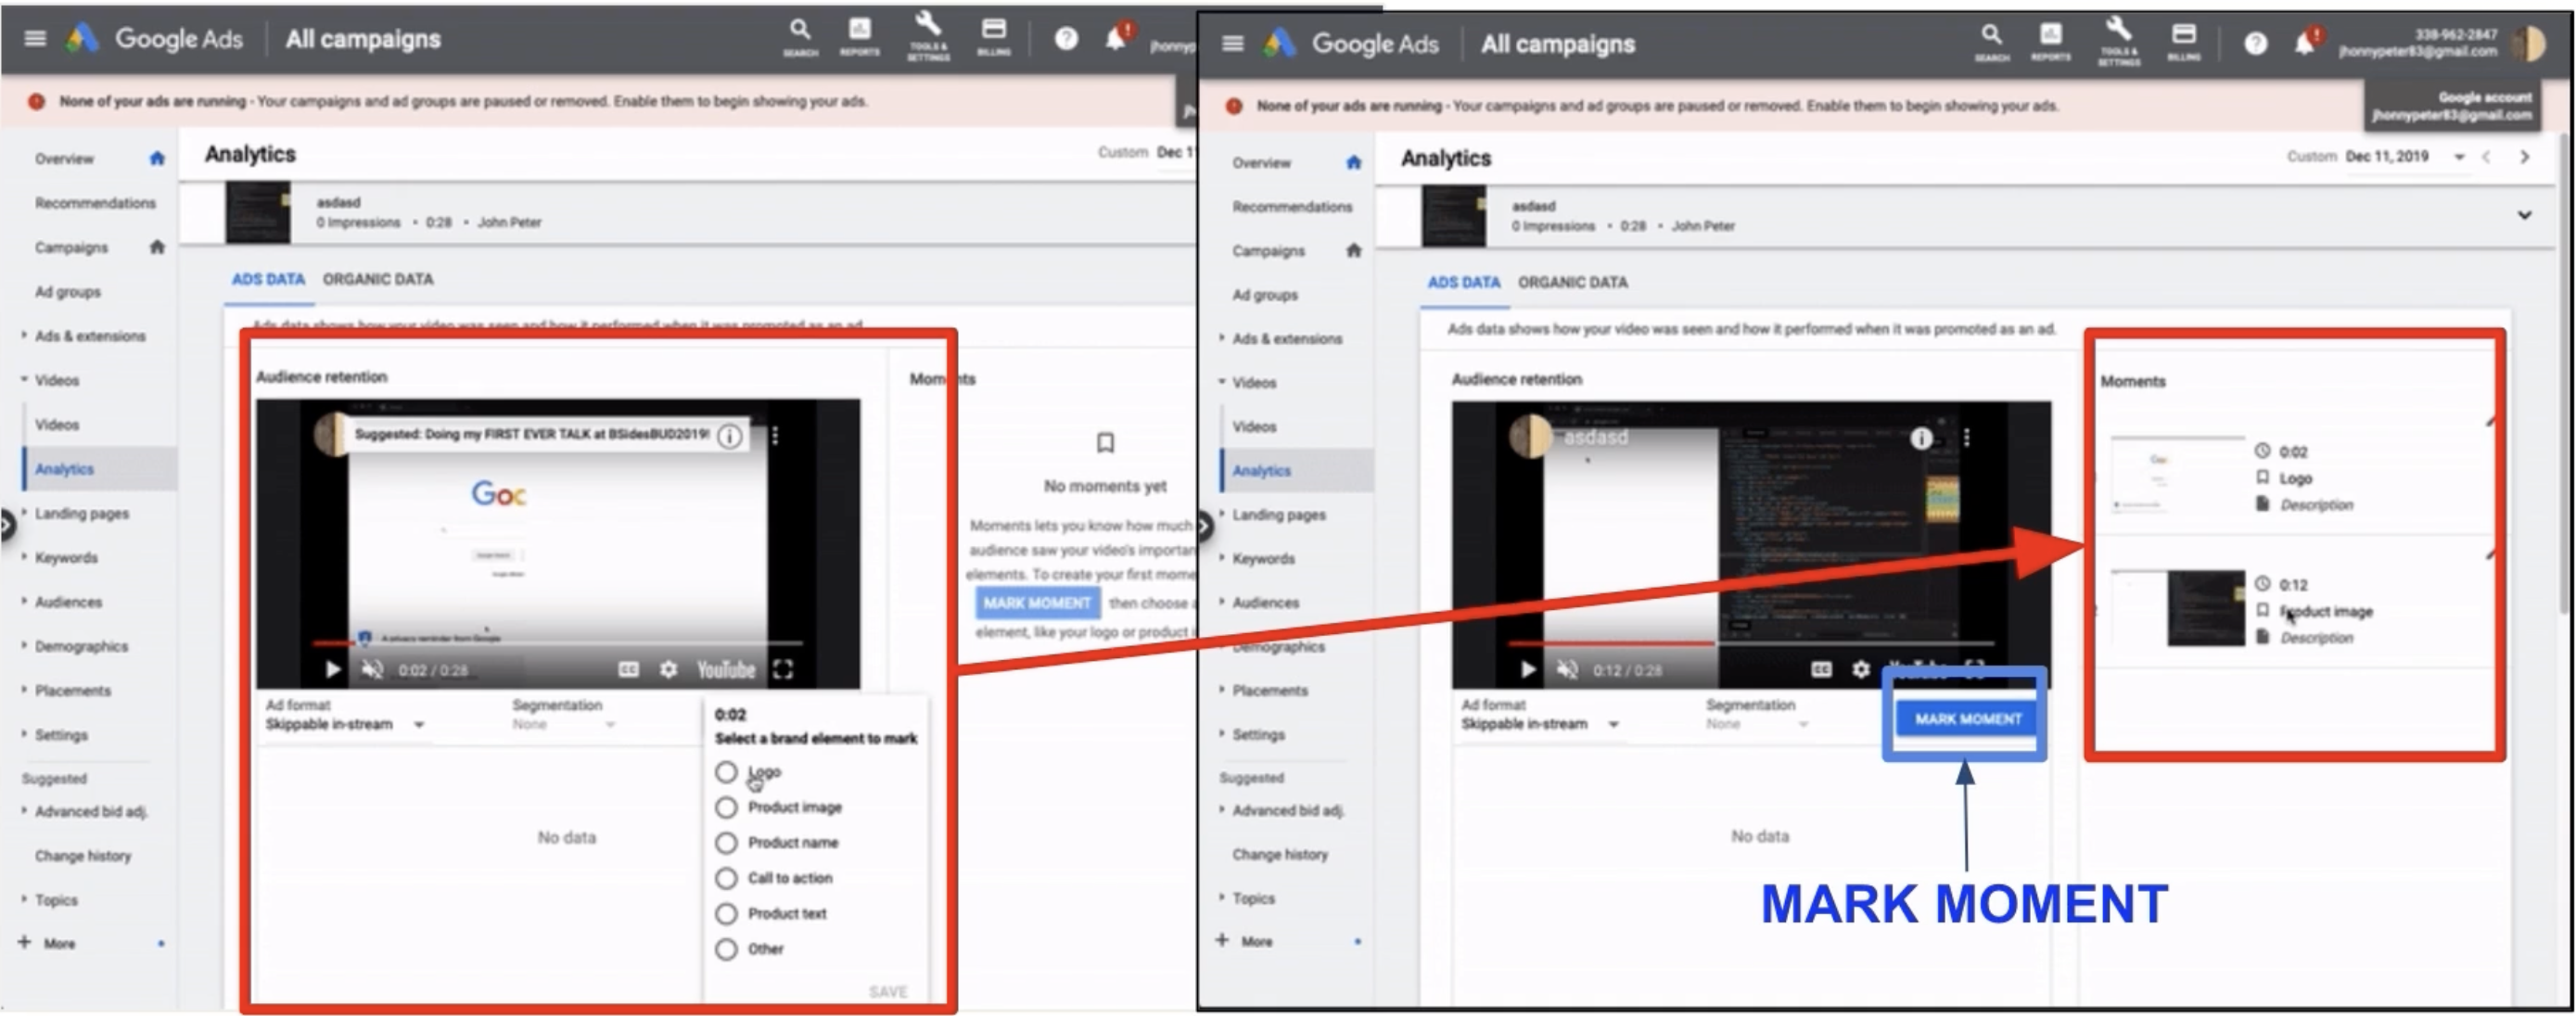This screenshot has height=1016, width=2576.
Task: Expand the video details chevron in right window
Action: point(2524,215)
